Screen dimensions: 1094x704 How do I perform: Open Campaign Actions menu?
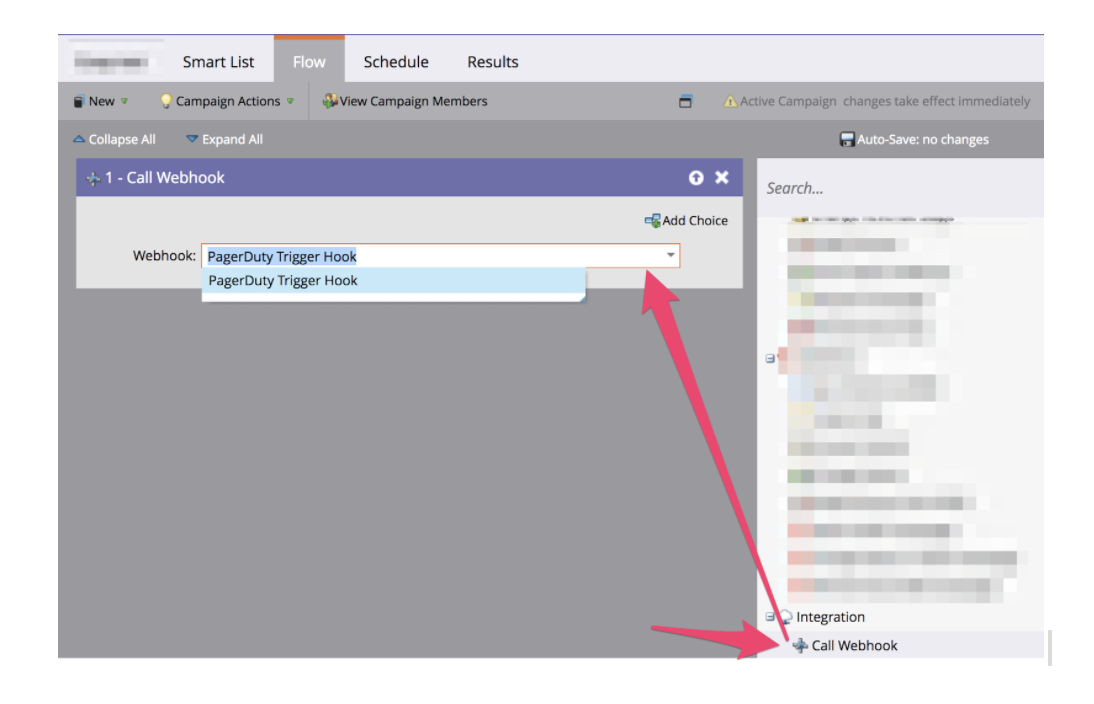[x=227, y=101]
